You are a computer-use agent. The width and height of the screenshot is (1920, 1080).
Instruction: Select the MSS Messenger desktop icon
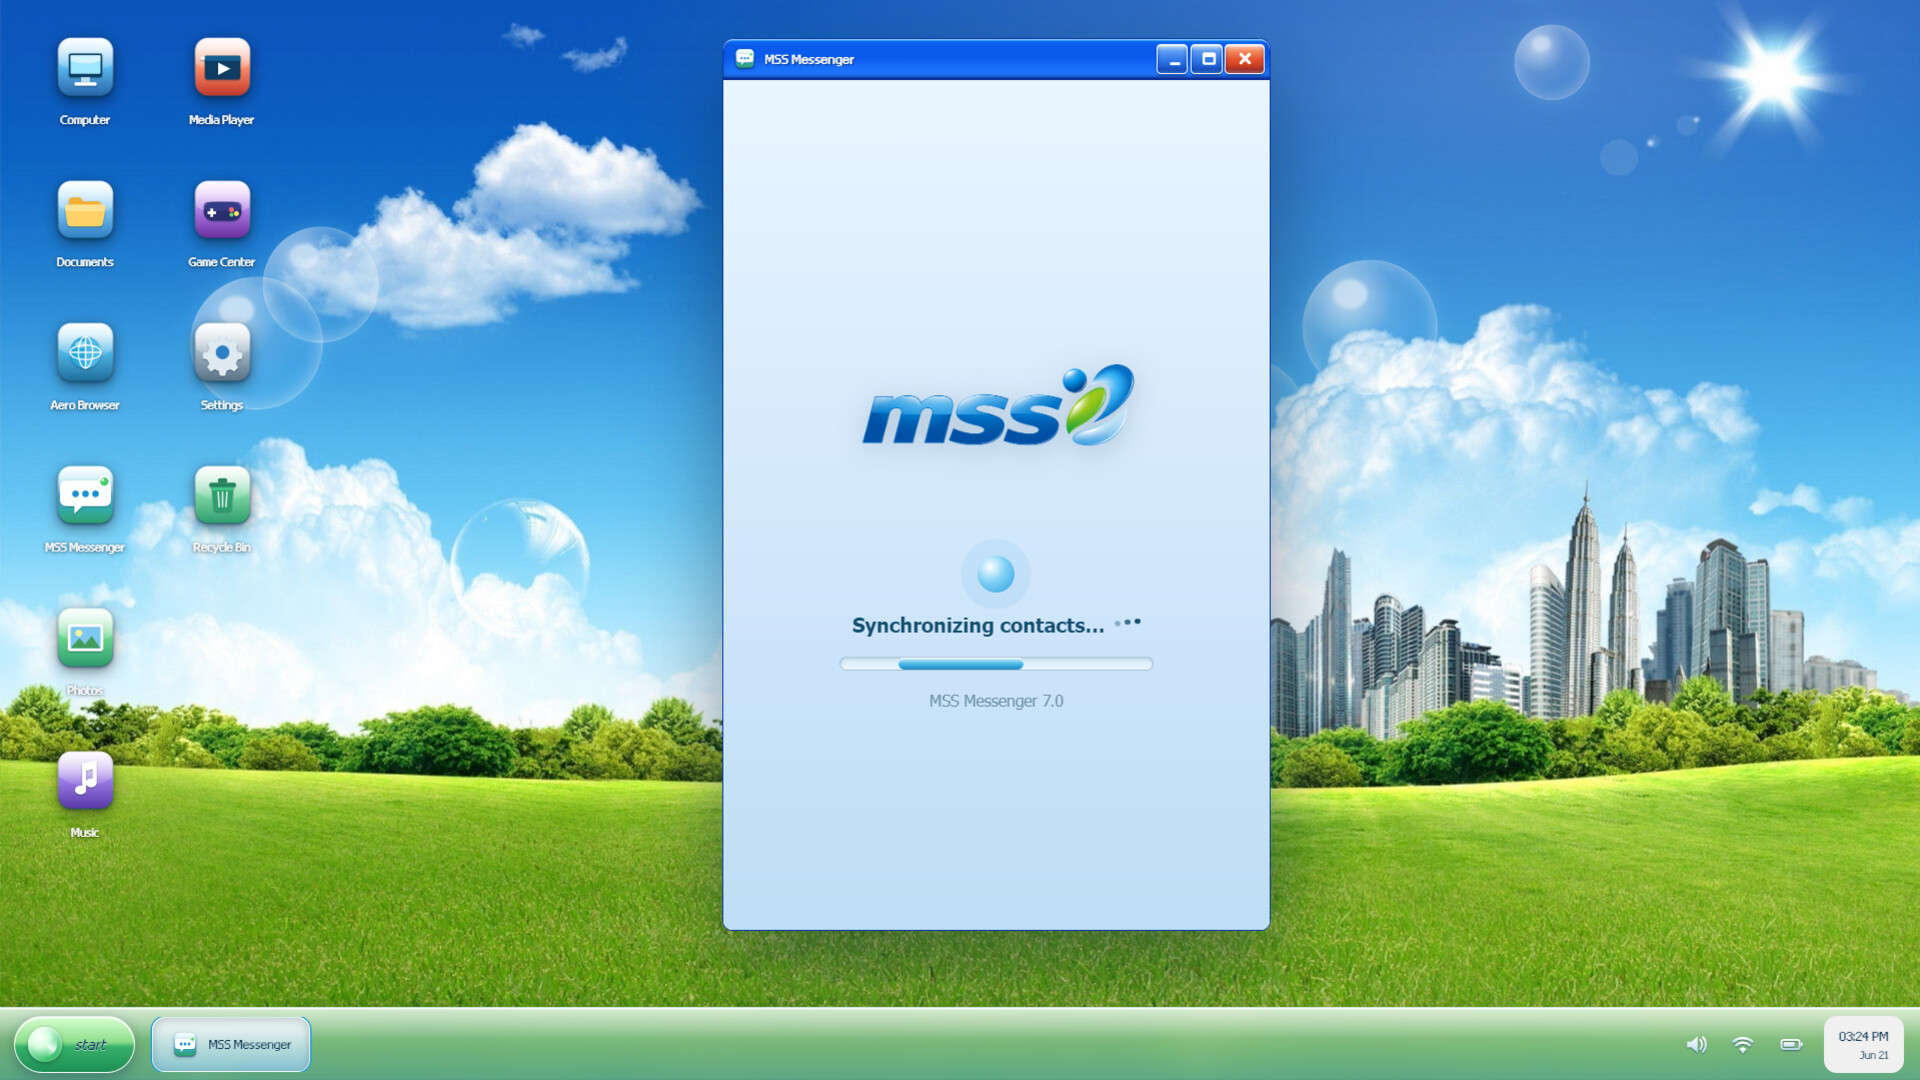85,495
